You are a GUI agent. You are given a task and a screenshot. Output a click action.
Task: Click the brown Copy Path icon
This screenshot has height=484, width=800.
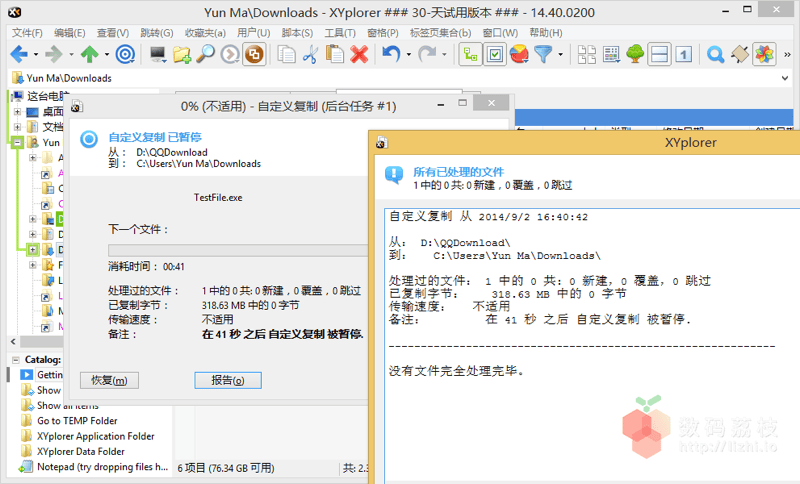pyautogui.click(x=255, y=54)
